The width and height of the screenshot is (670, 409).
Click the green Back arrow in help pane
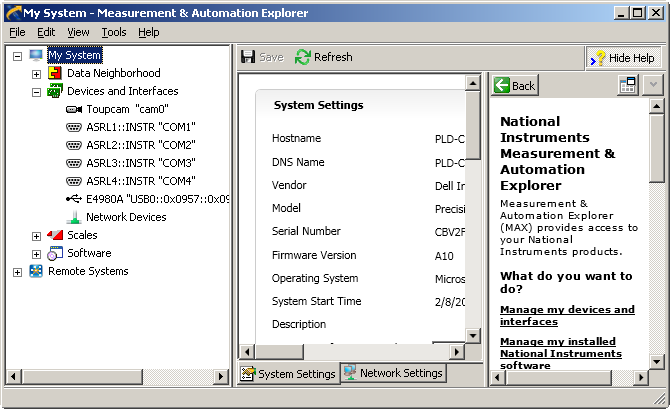[x=502, y=85]
